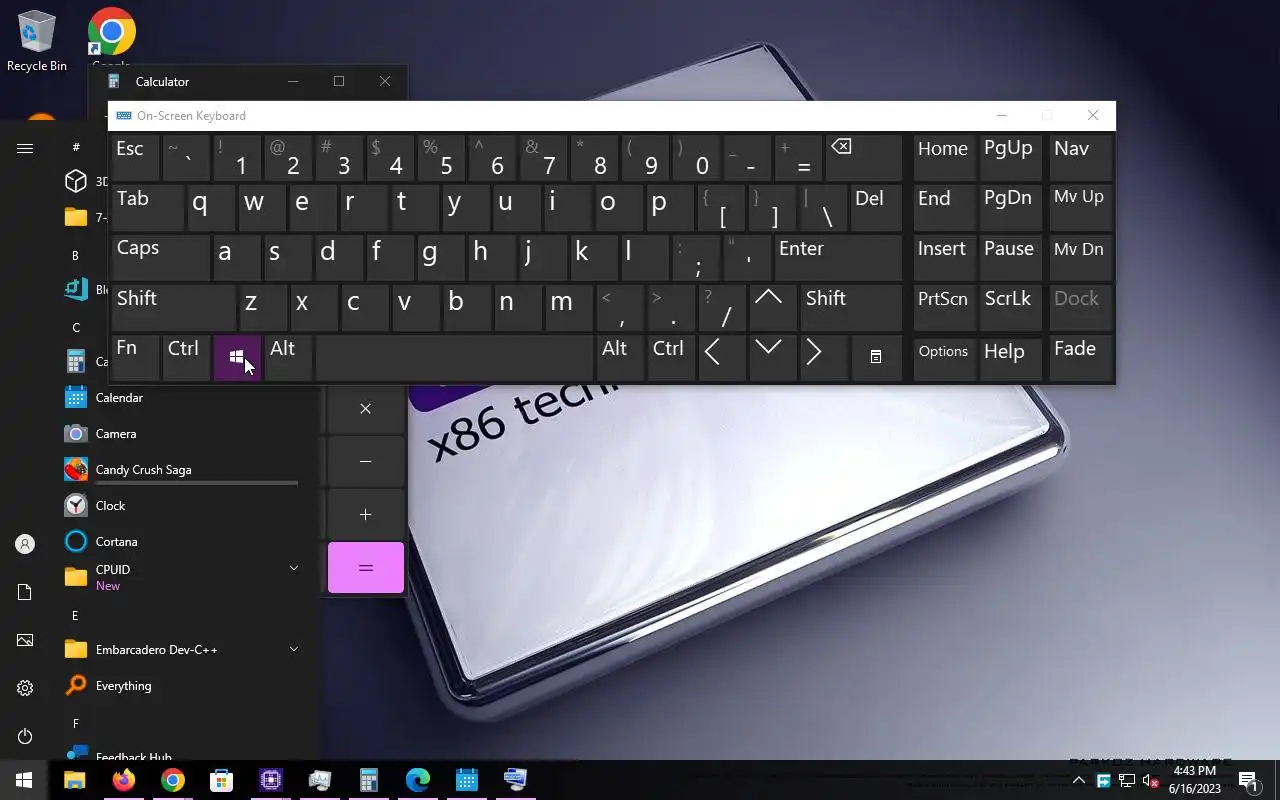This screenshot has width=1280, height=800.
Task: Click the Mv Up key
Action: click(1081, 207)
